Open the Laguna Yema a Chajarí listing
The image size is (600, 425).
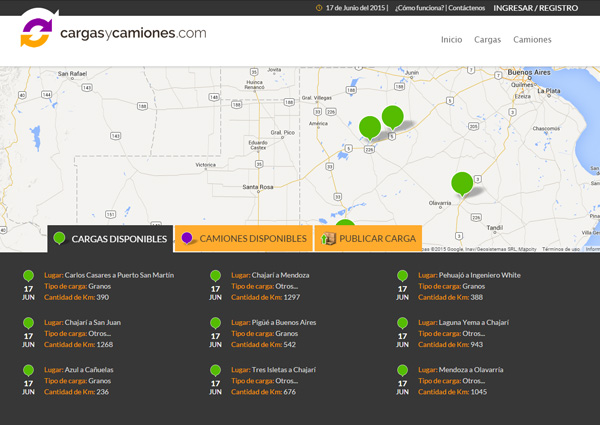coord(474,322)
